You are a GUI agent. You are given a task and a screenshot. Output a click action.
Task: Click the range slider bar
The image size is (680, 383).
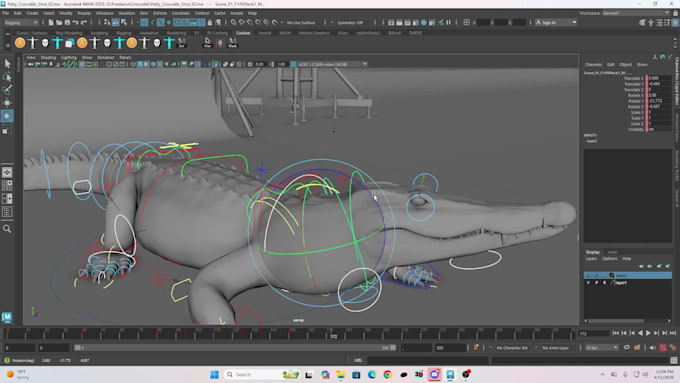coord(235,348)
